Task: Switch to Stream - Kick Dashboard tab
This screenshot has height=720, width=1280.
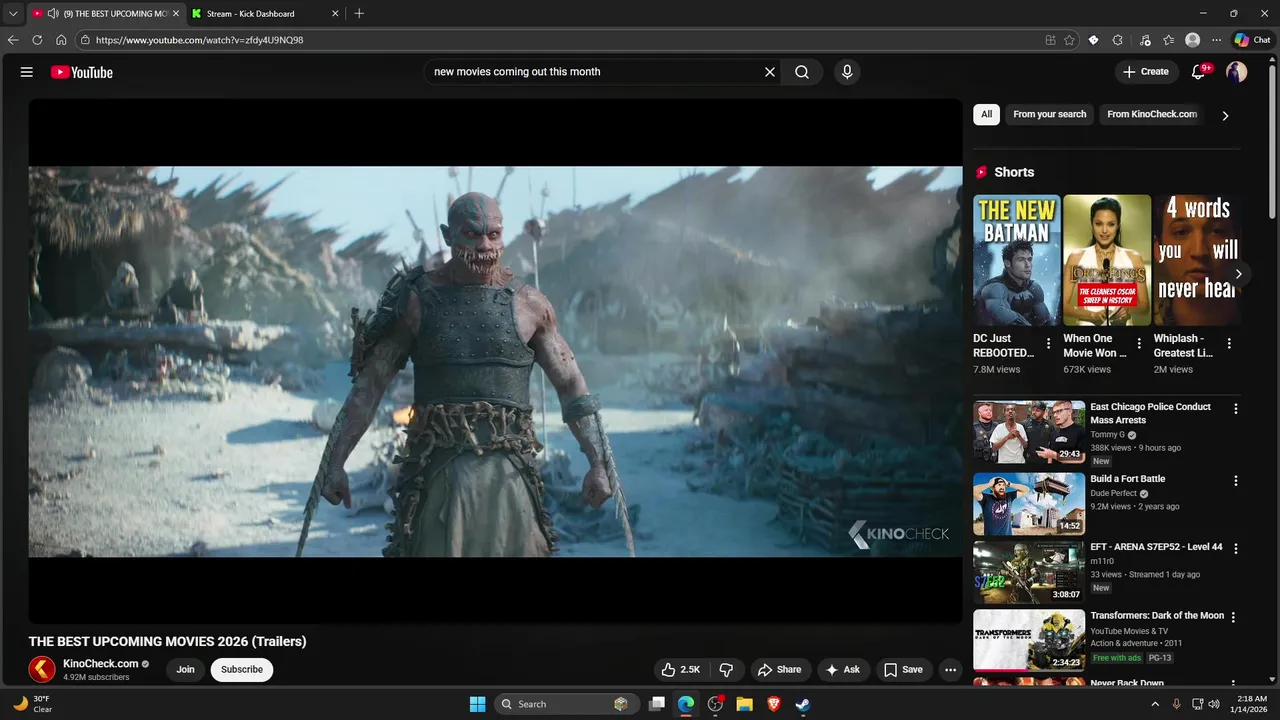Action: [263, 14]
